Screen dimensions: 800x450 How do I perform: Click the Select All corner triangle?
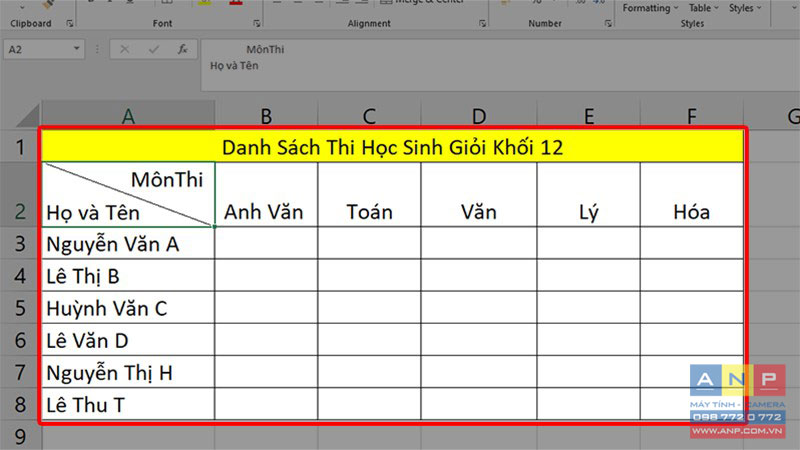[28, 115]
